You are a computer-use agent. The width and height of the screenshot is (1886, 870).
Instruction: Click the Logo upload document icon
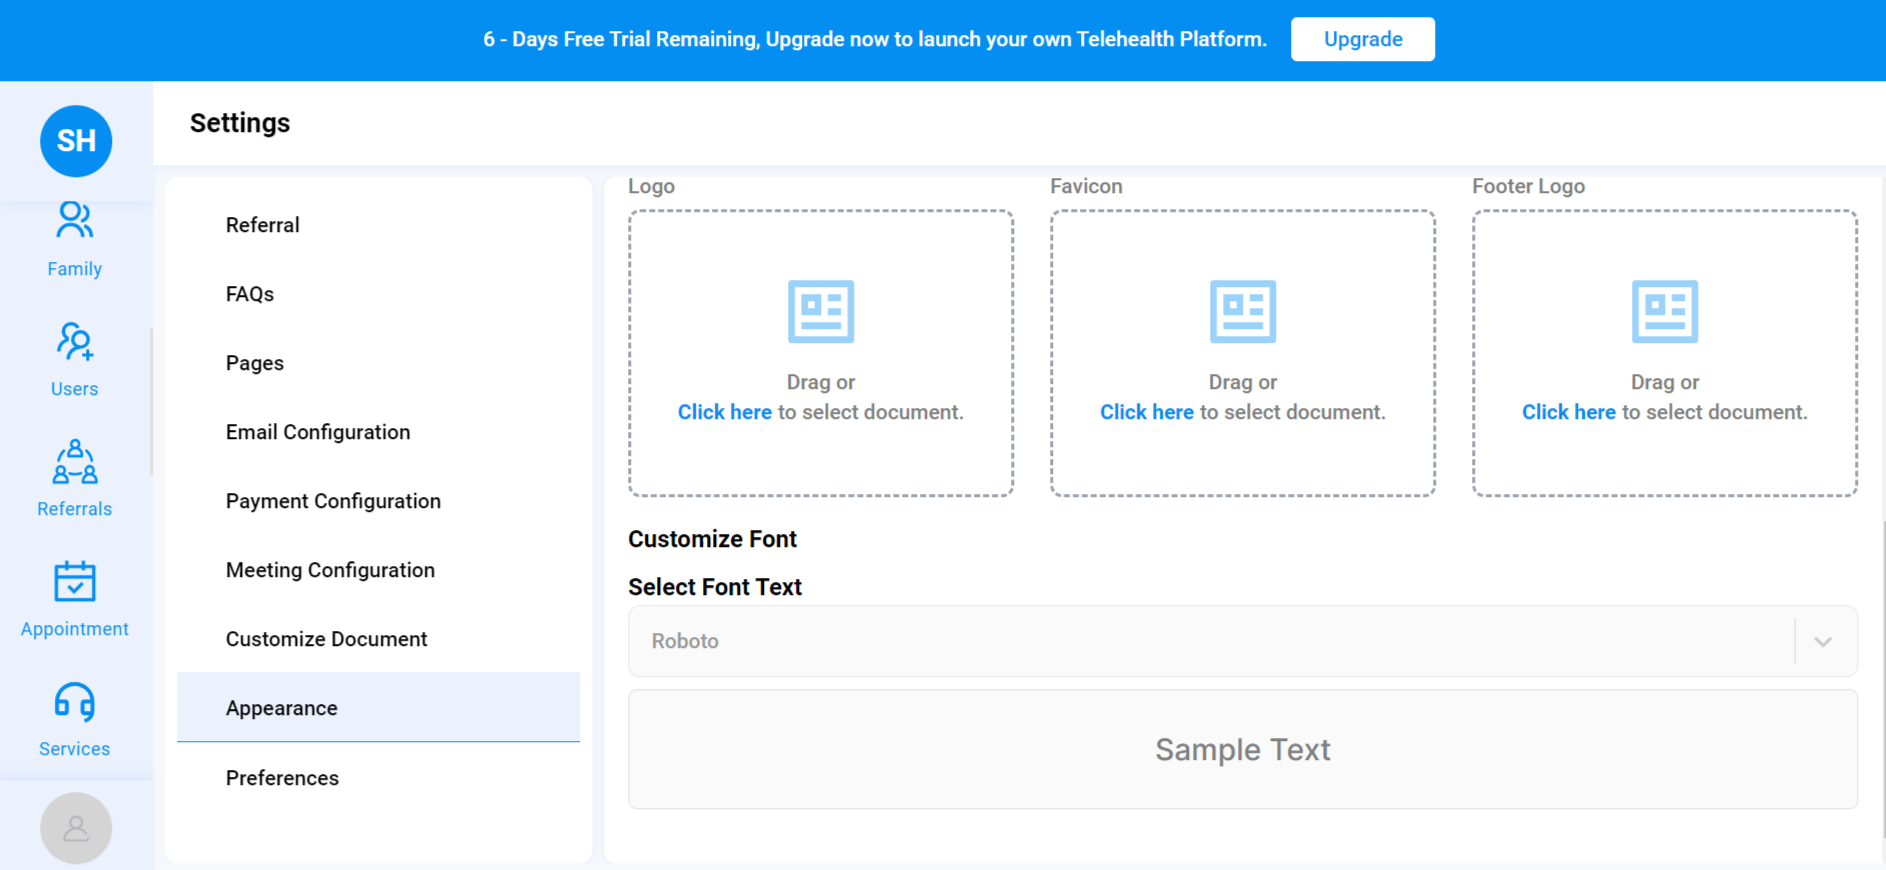coord(821,312)
